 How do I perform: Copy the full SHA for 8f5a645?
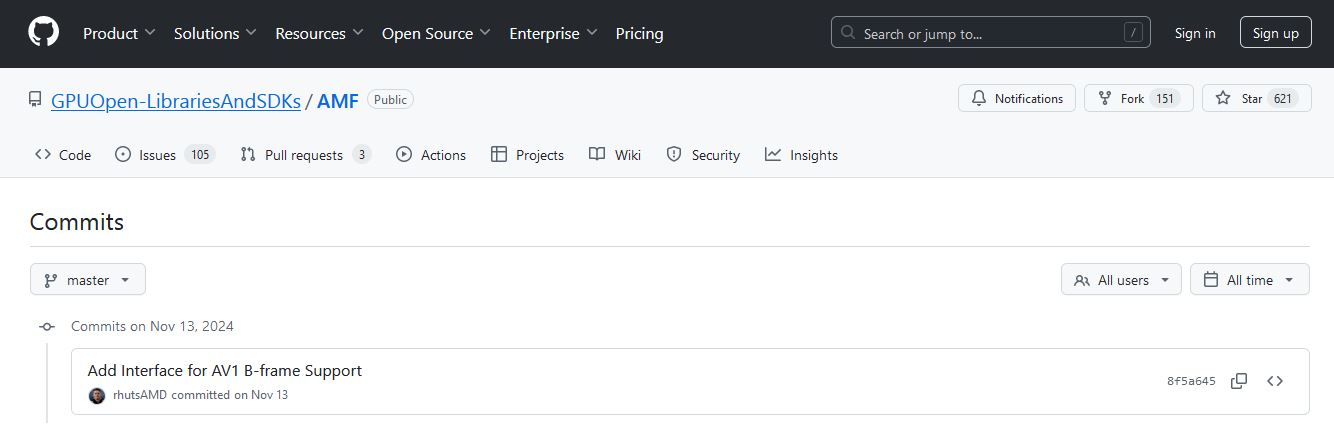point(1239,381)
